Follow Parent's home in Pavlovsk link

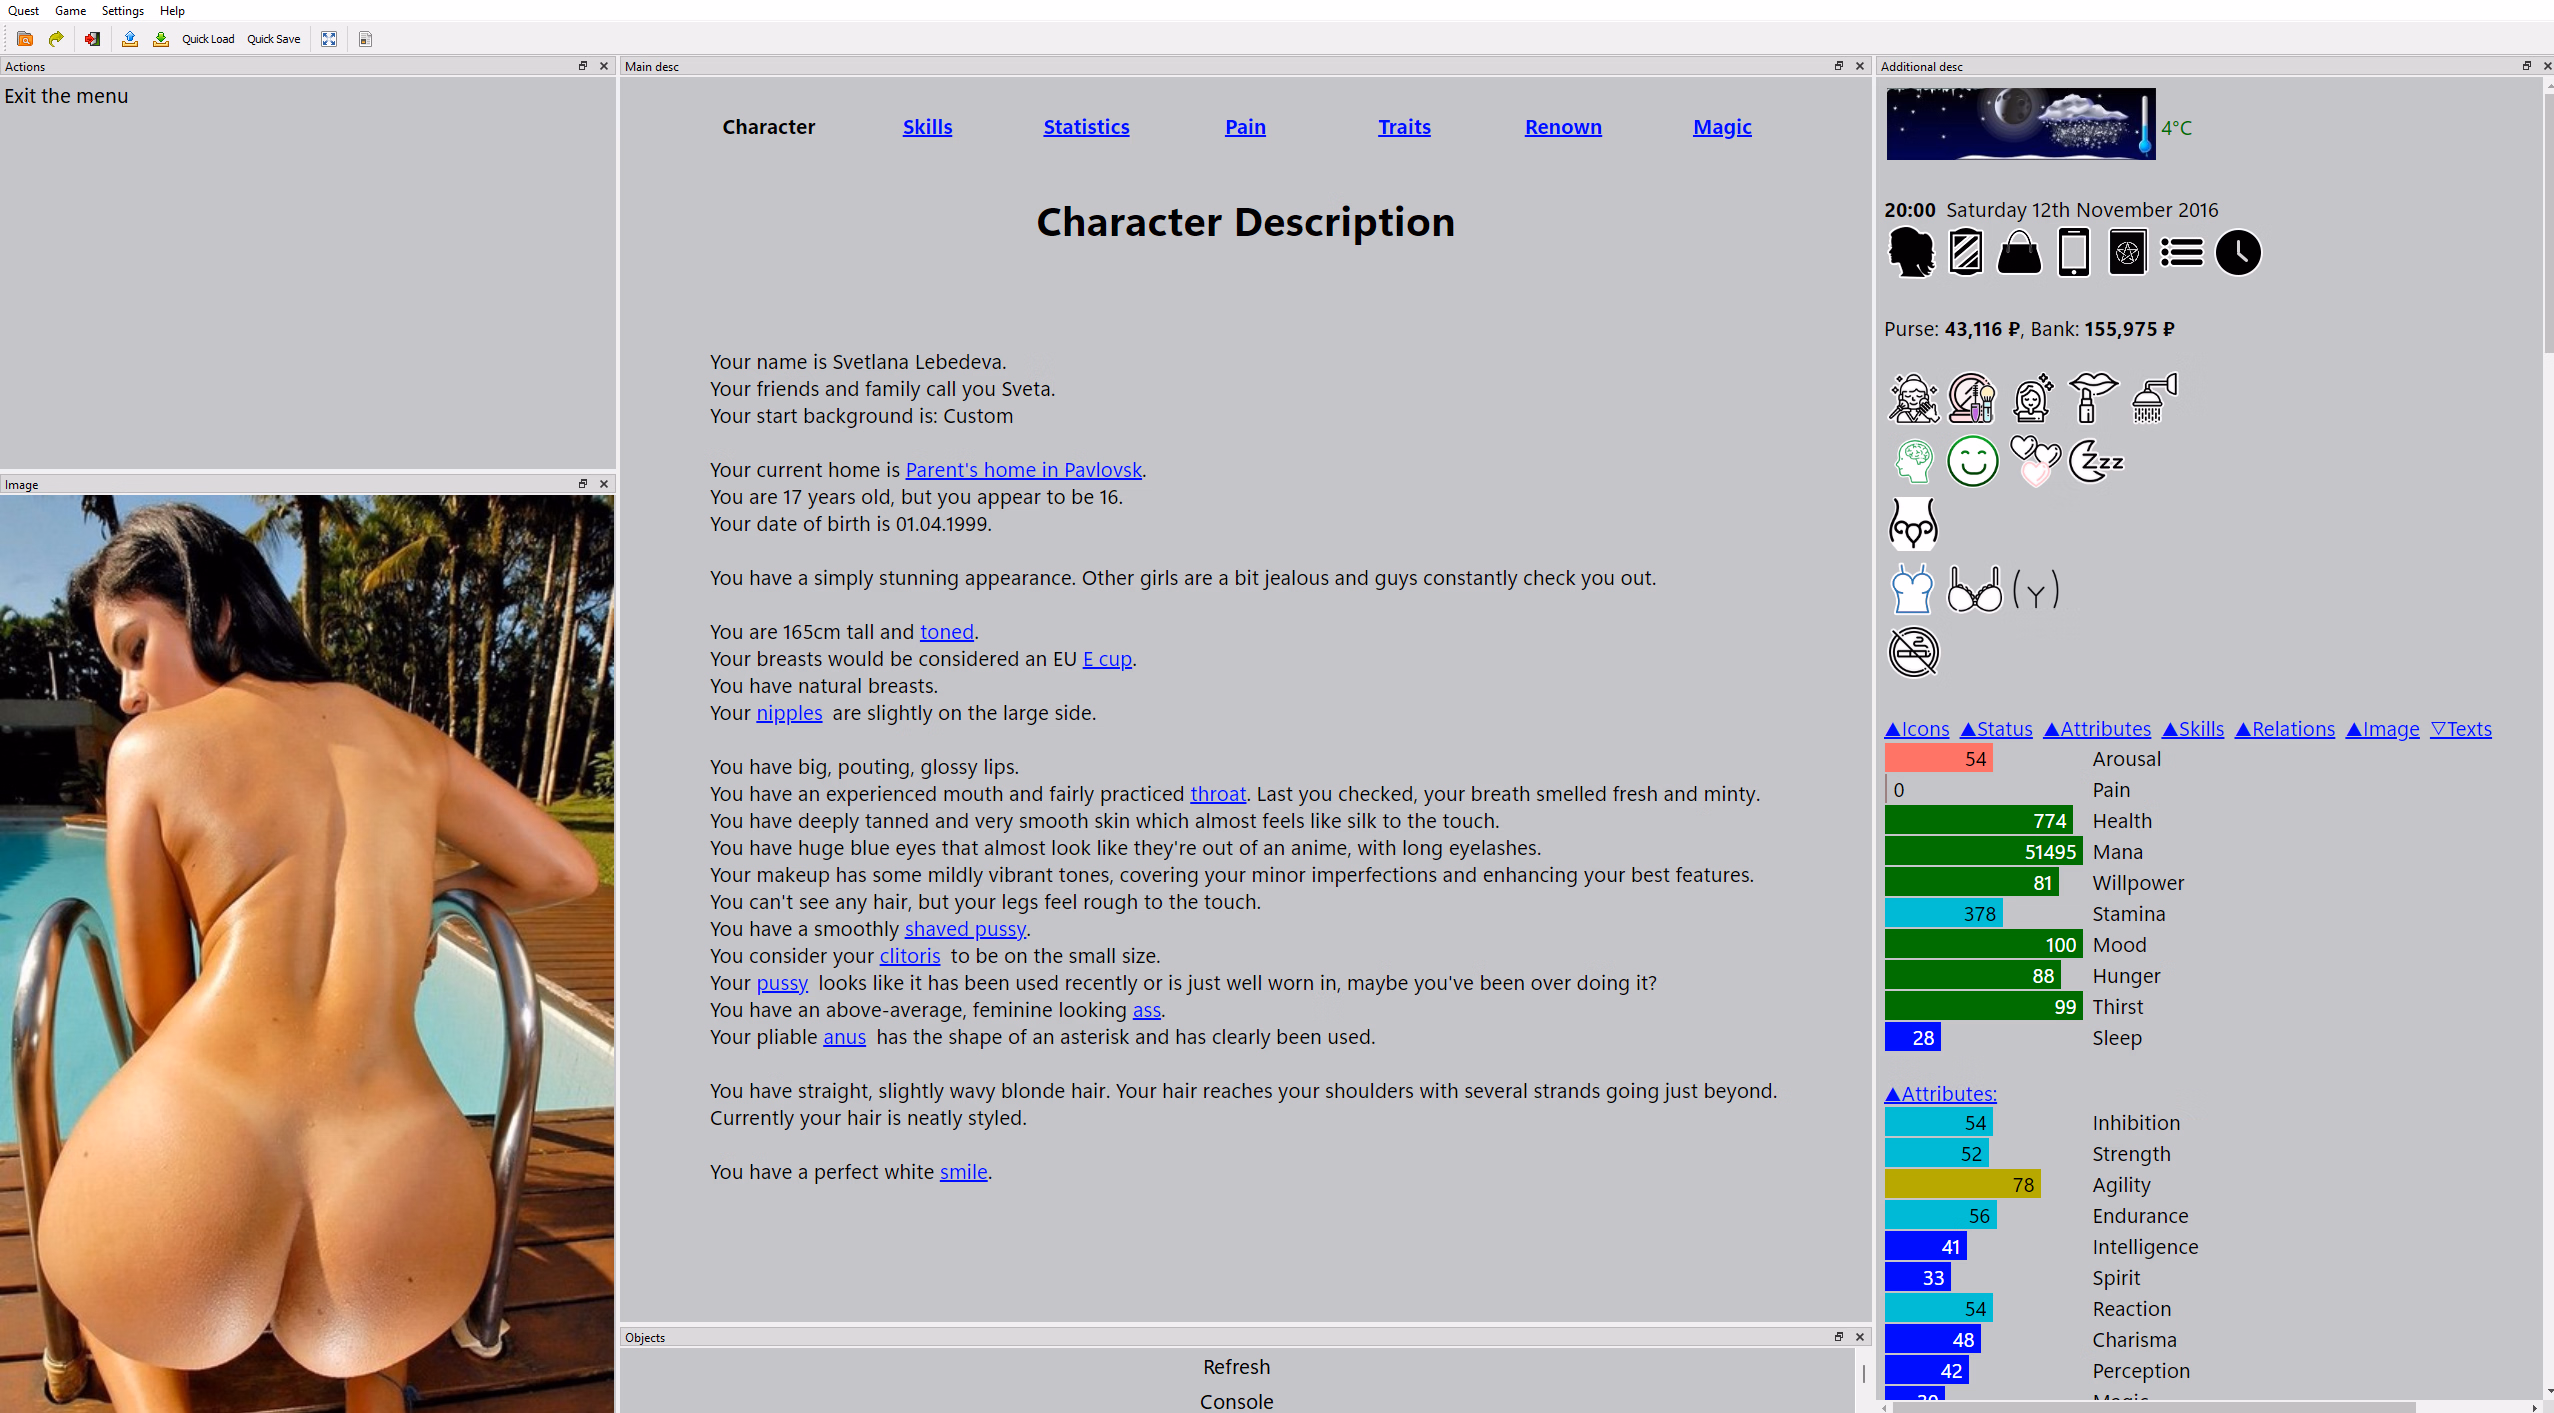(x=1023, y=470)
